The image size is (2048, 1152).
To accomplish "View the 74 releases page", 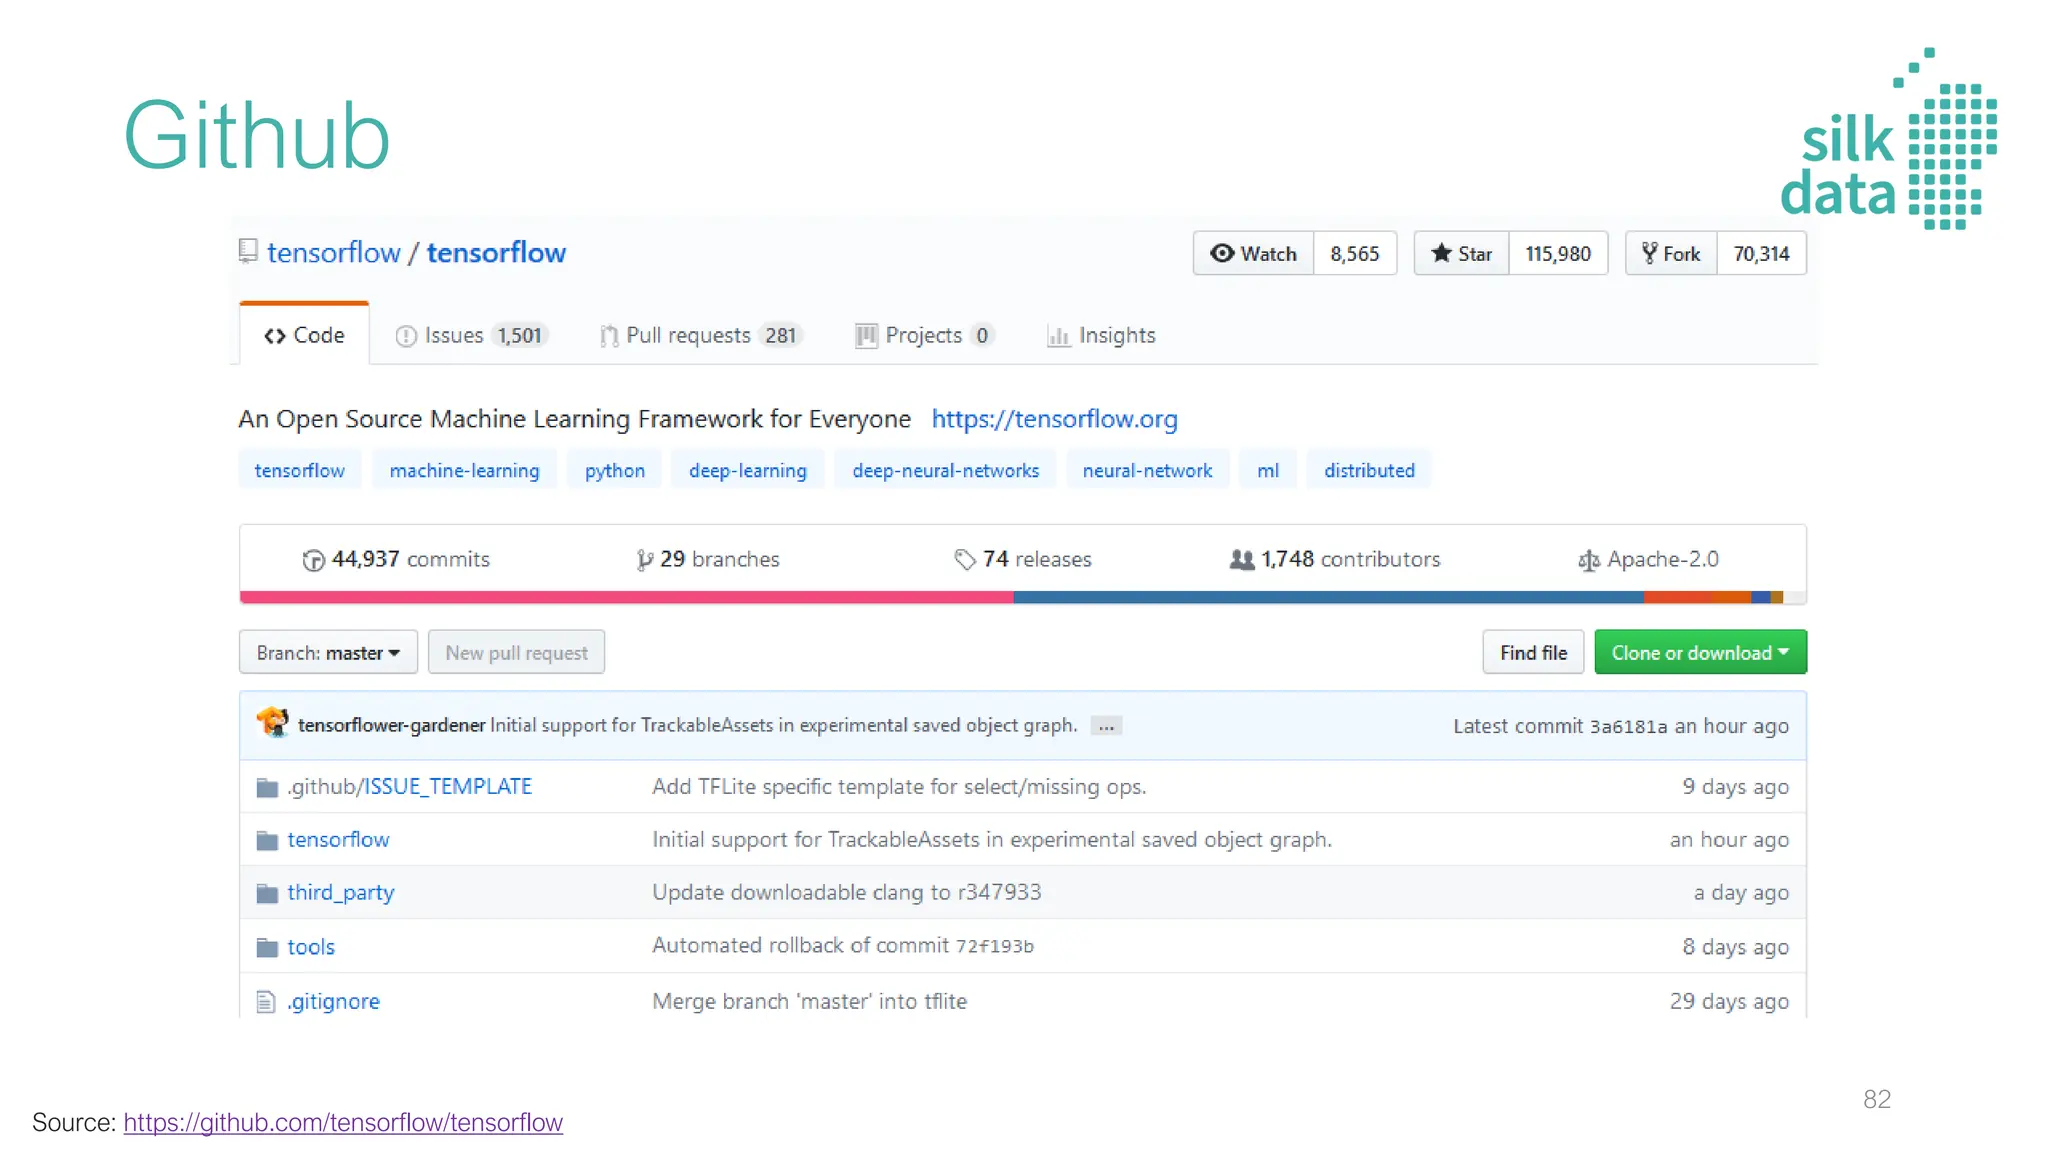I will click(x=1023, y=559).
